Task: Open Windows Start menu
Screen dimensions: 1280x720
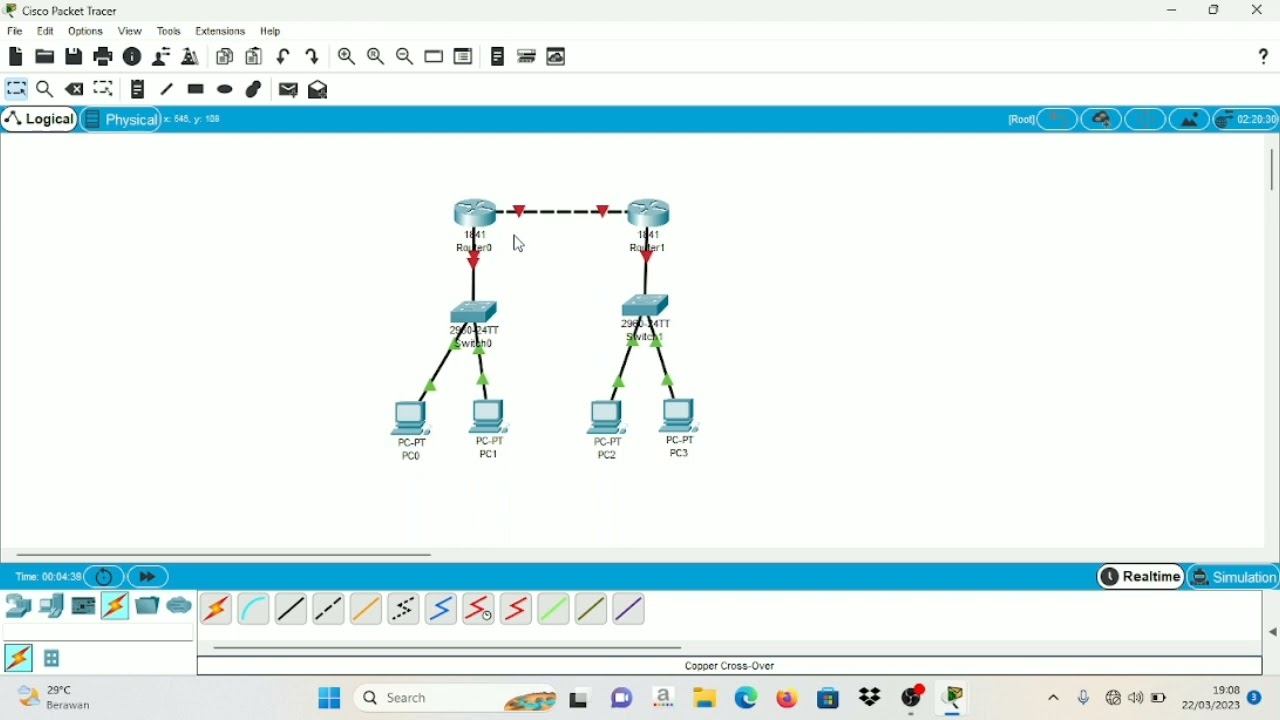Action: (x=329, y=699)
